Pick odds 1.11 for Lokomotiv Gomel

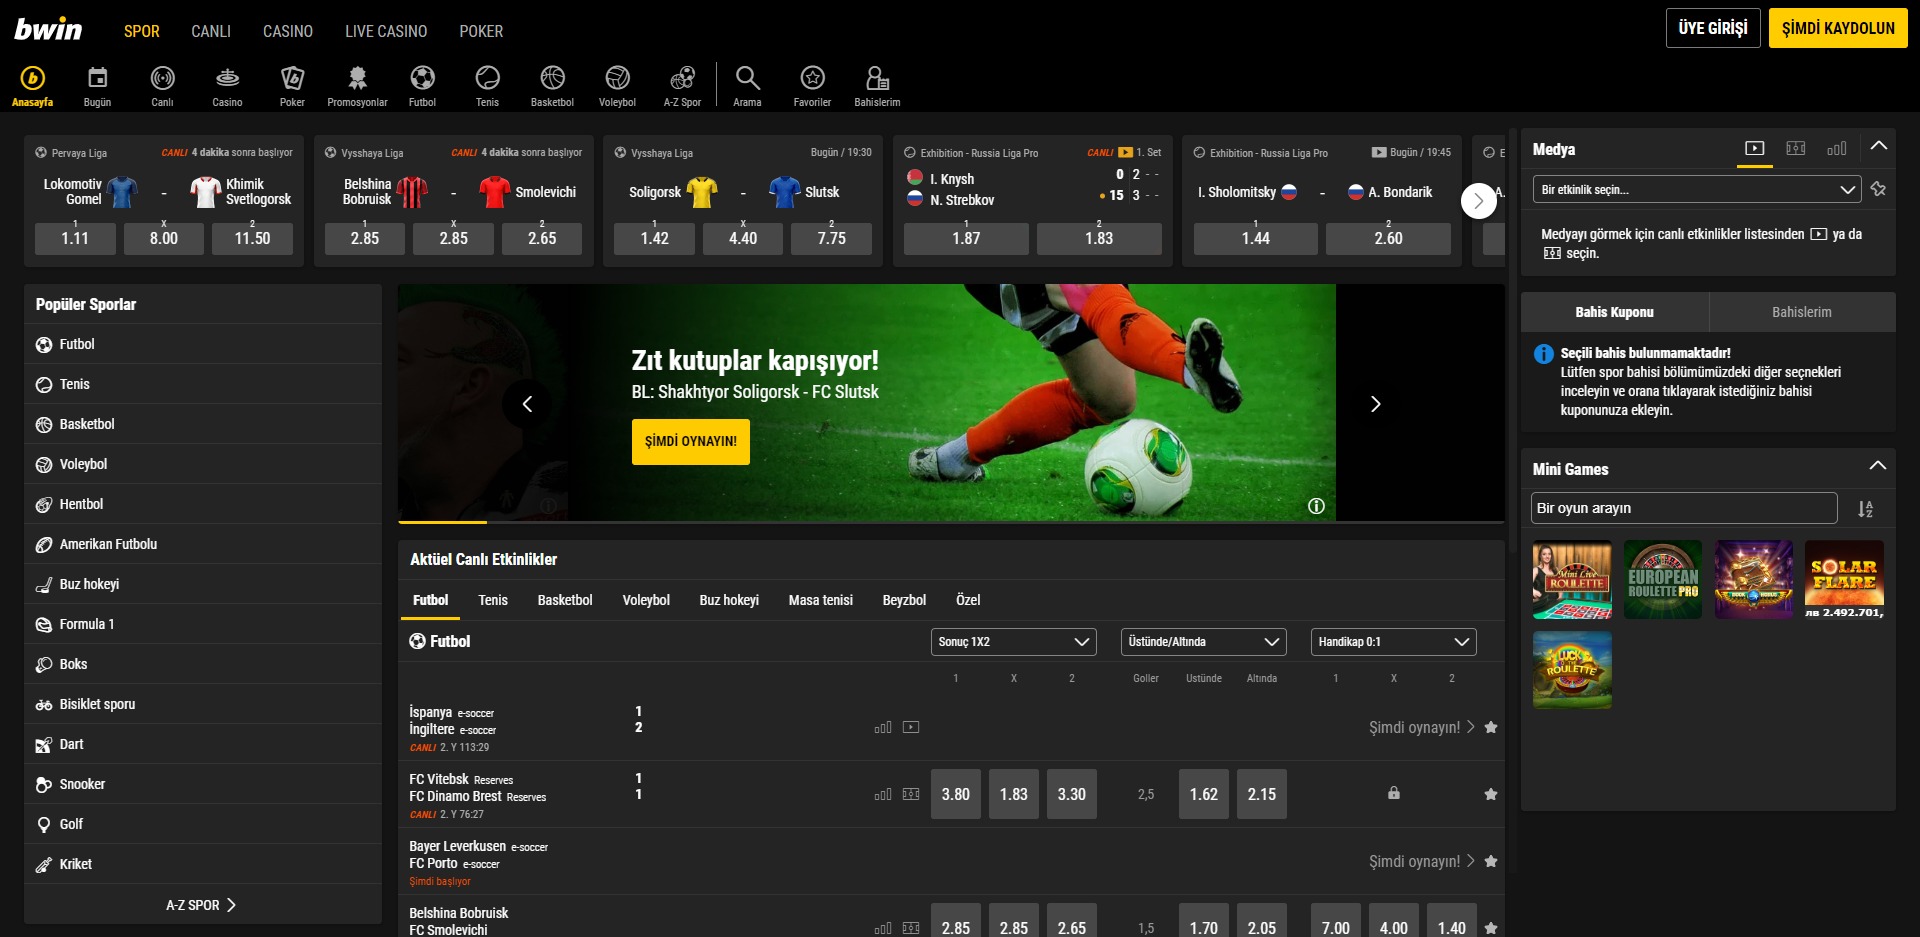click(x=75, y=238)
